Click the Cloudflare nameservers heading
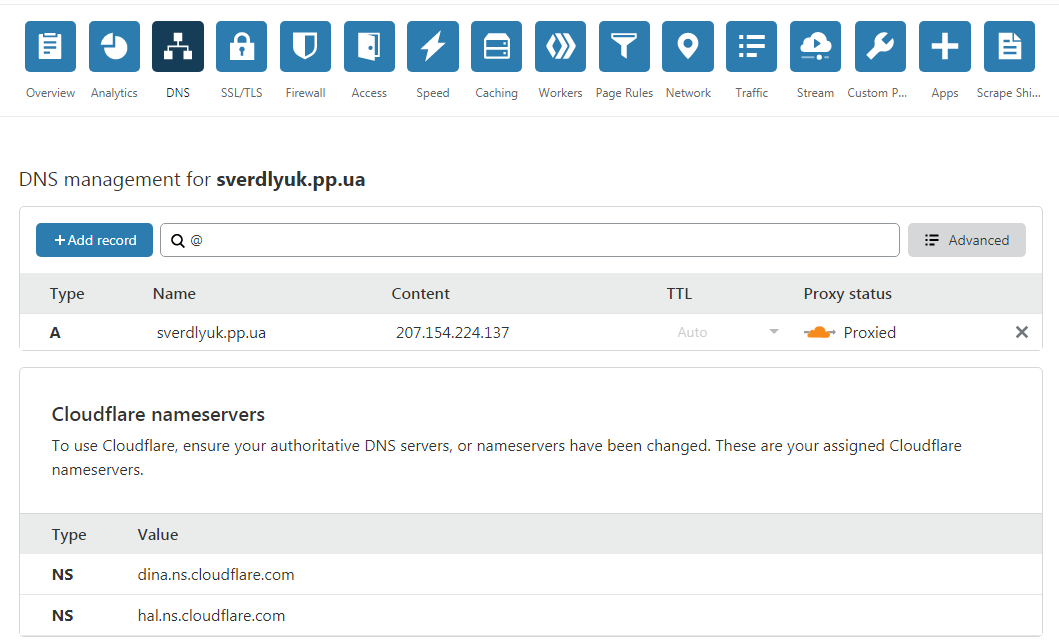Viewport: 1059px width, 643px height. click(158, 414)
